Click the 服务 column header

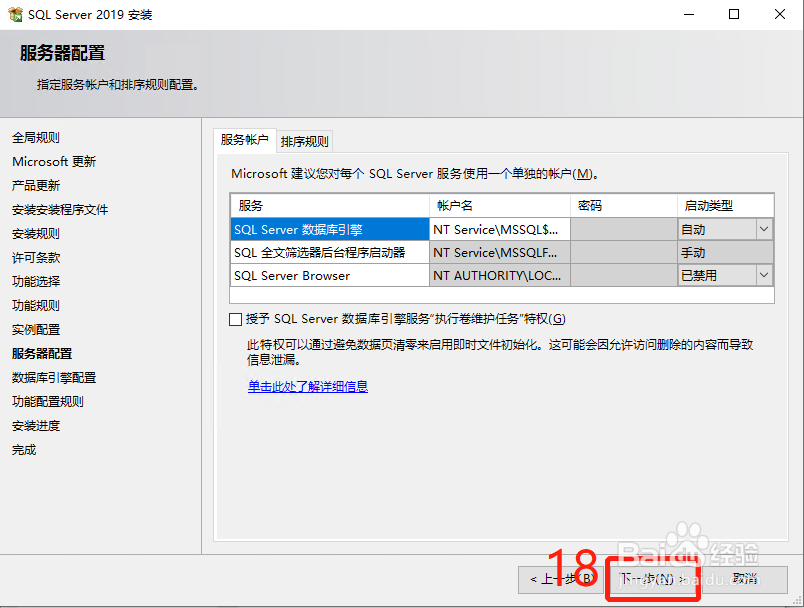point(330,206)
